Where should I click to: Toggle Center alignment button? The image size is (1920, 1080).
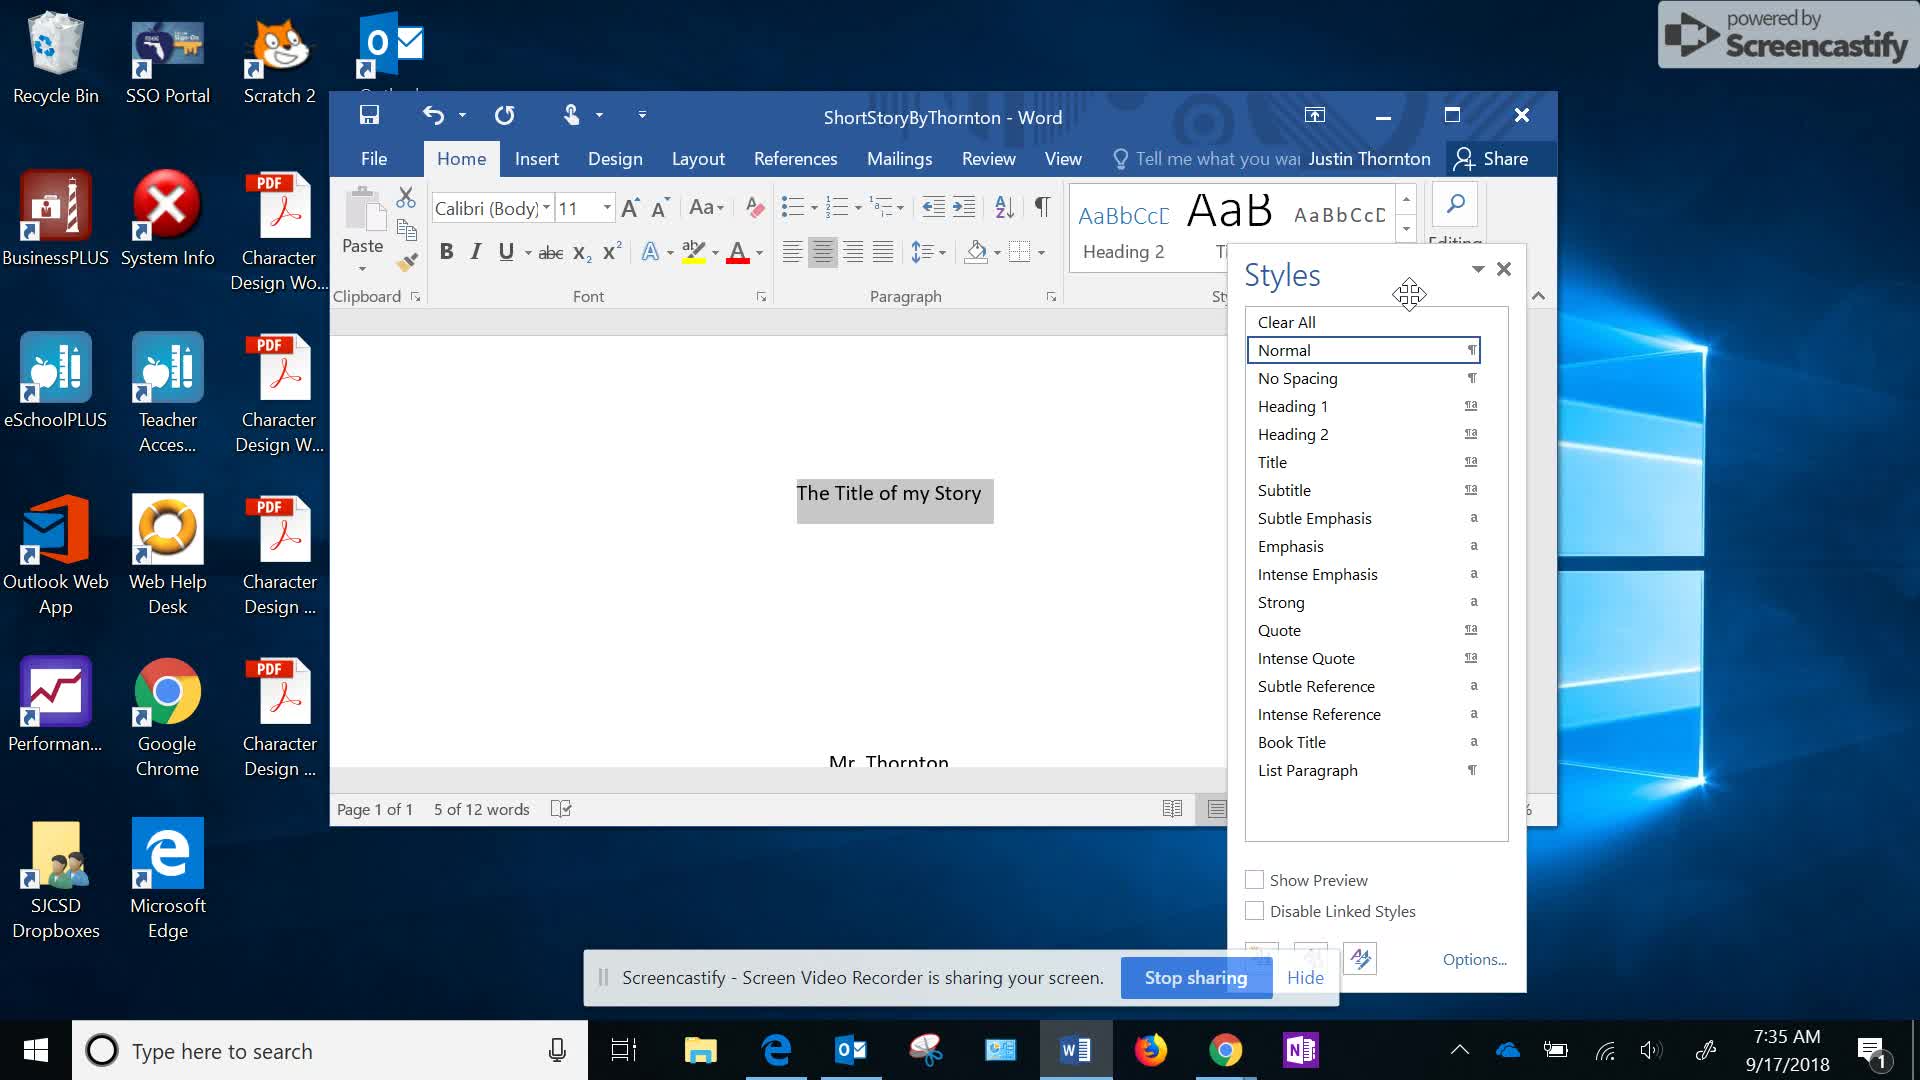pos(822,252)
